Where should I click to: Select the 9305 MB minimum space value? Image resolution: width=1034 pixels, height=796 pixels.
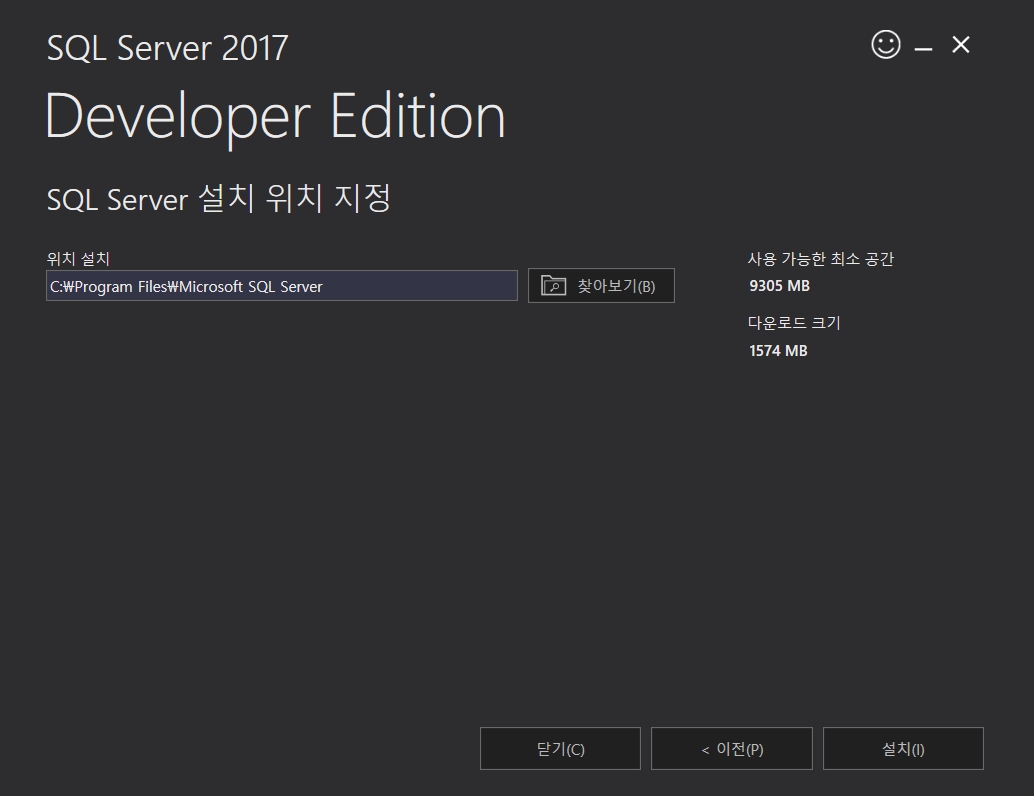[x=779, y=286]
